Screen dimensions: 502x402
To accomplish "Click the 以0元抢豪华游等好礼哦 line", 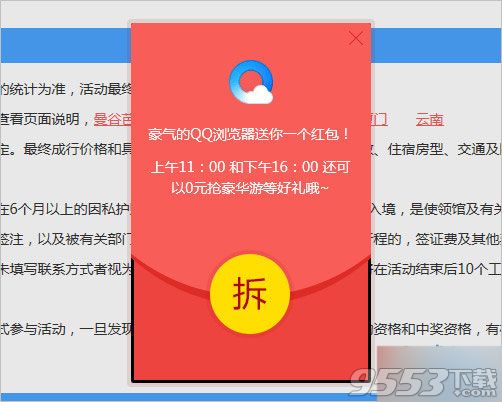I will coord(250,188).
